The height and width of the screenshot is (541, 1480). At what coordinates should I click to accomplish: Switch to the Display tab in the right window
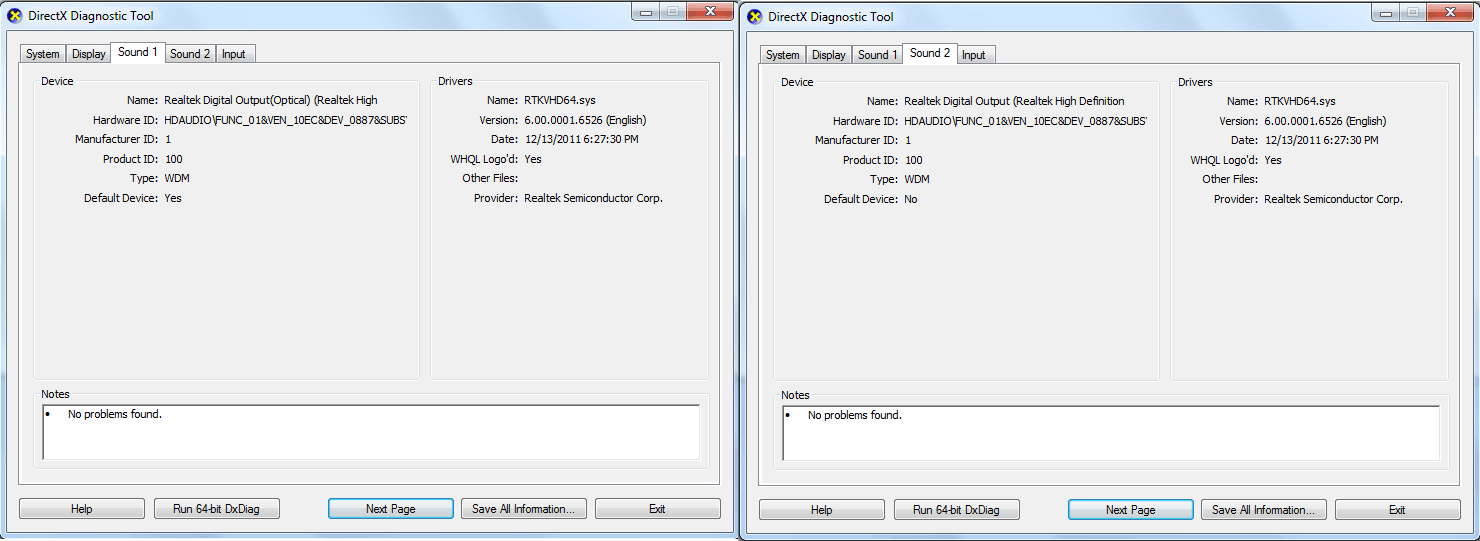(x=829, y=55)
